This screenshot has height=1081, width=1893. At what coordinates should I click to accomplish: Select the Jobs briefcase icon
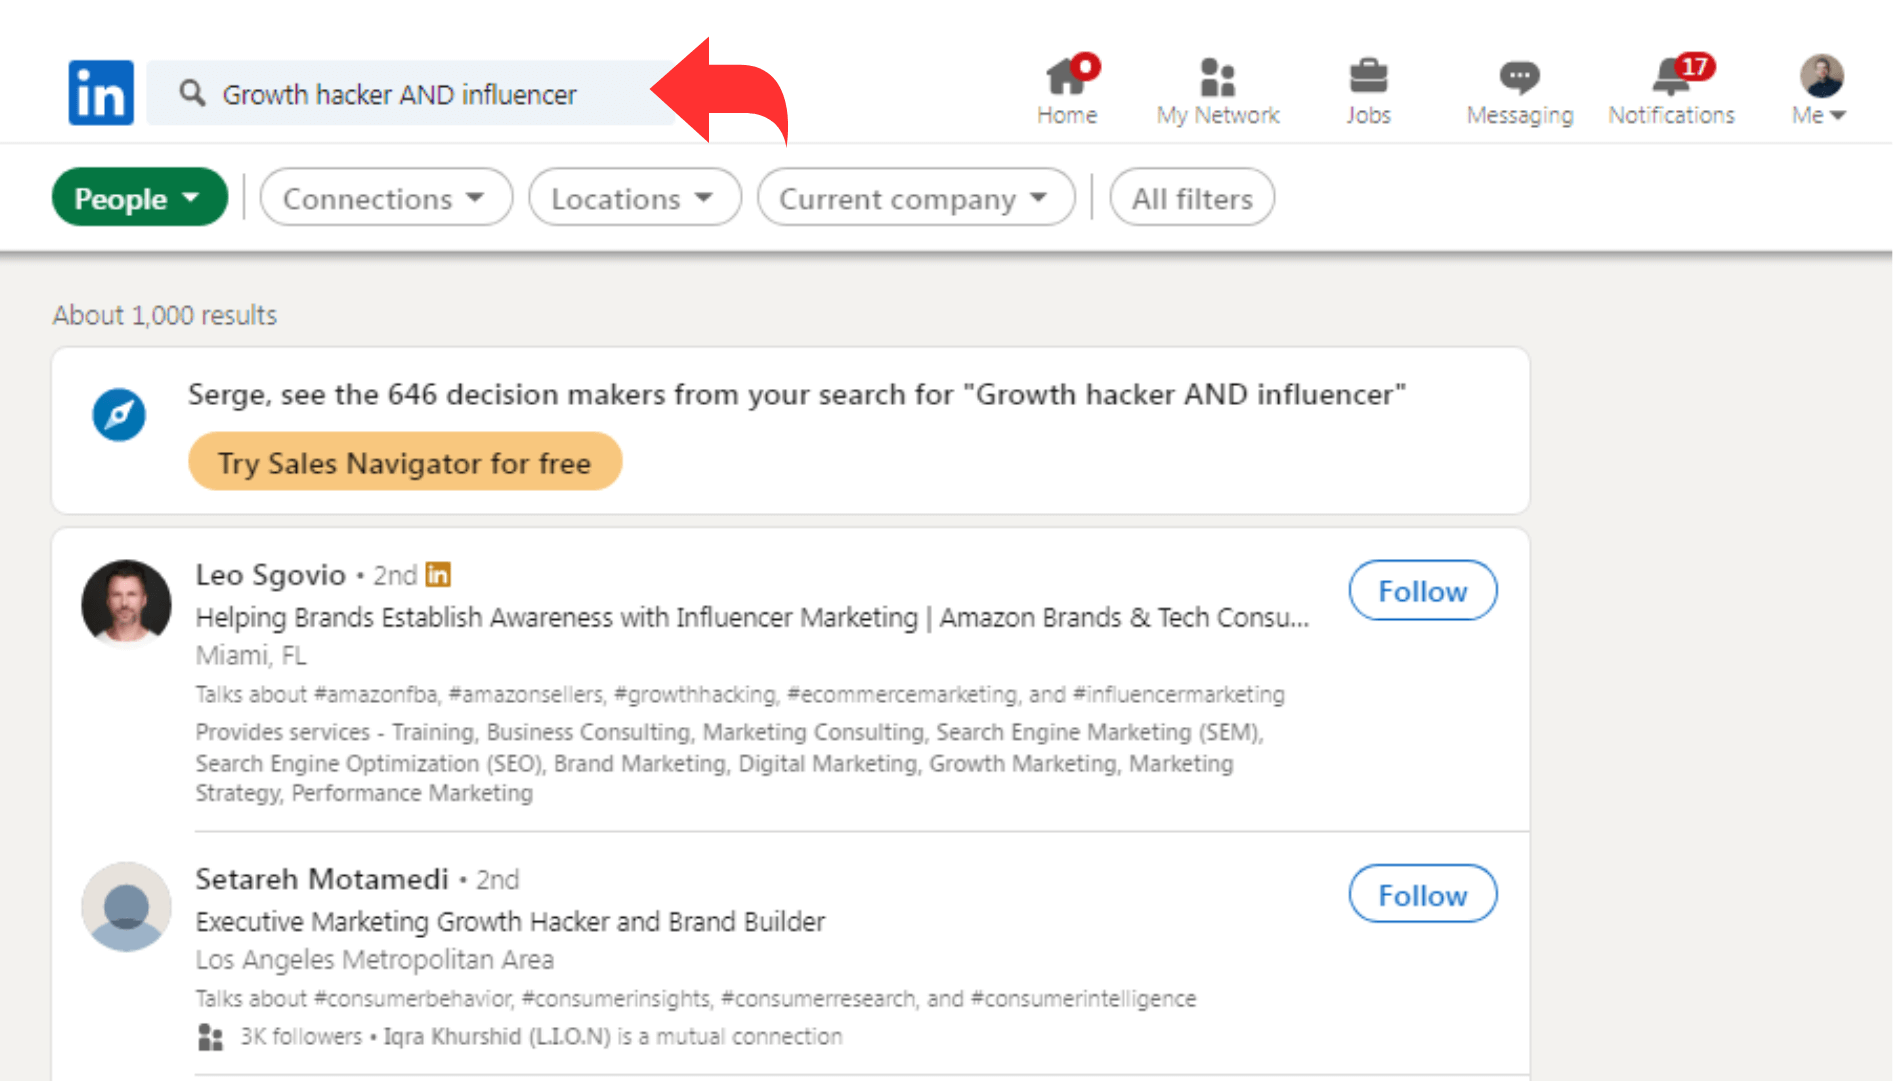(x=1368, y=88)
